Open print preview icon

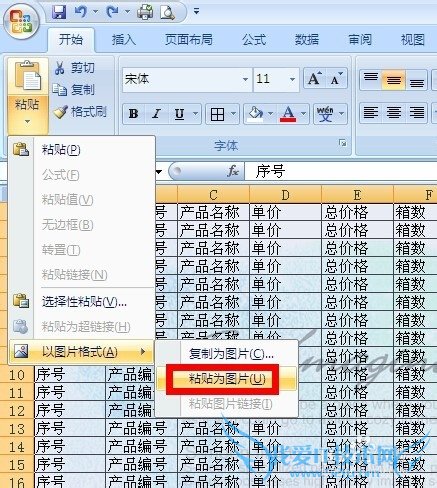point(167,12)
